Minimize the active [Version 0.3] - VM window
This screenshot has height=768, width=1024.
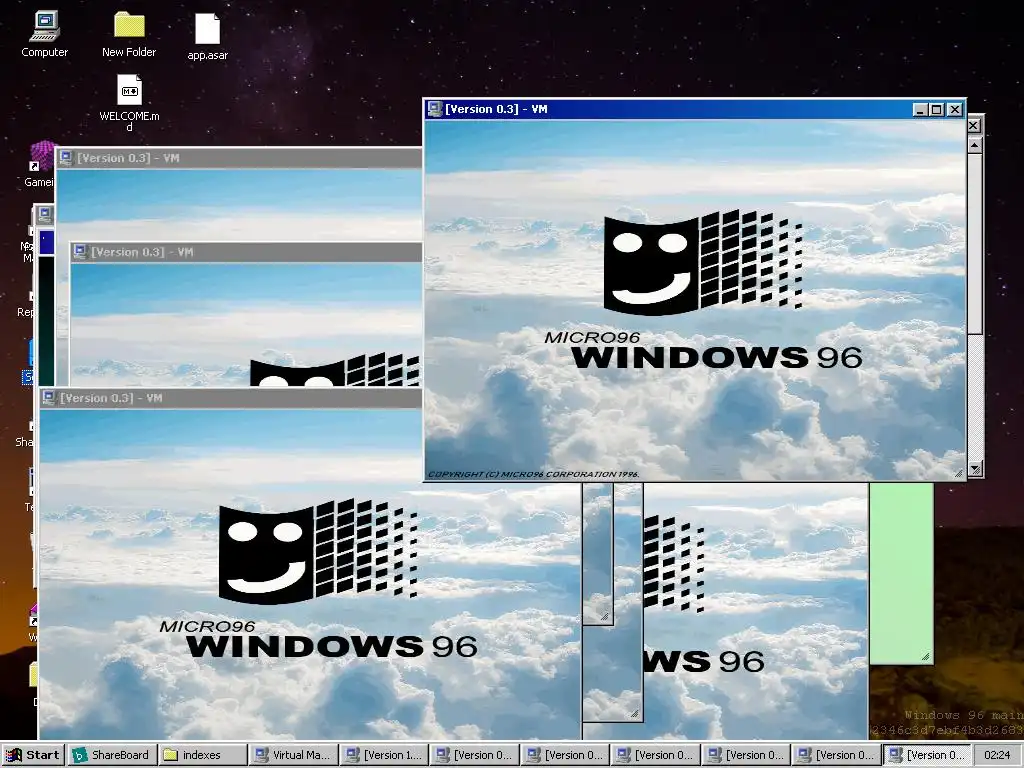coord(920,110)
